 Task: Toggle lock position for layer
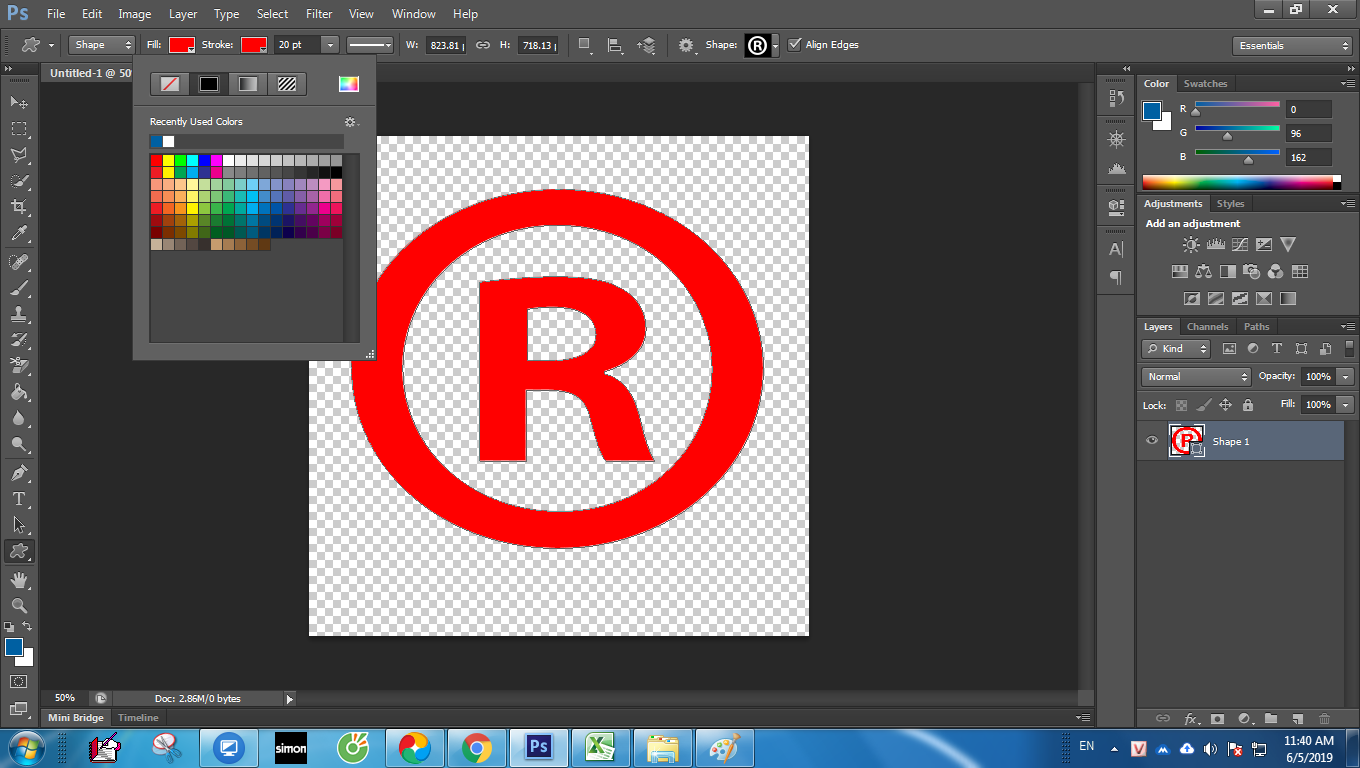tap(1225, 405)
